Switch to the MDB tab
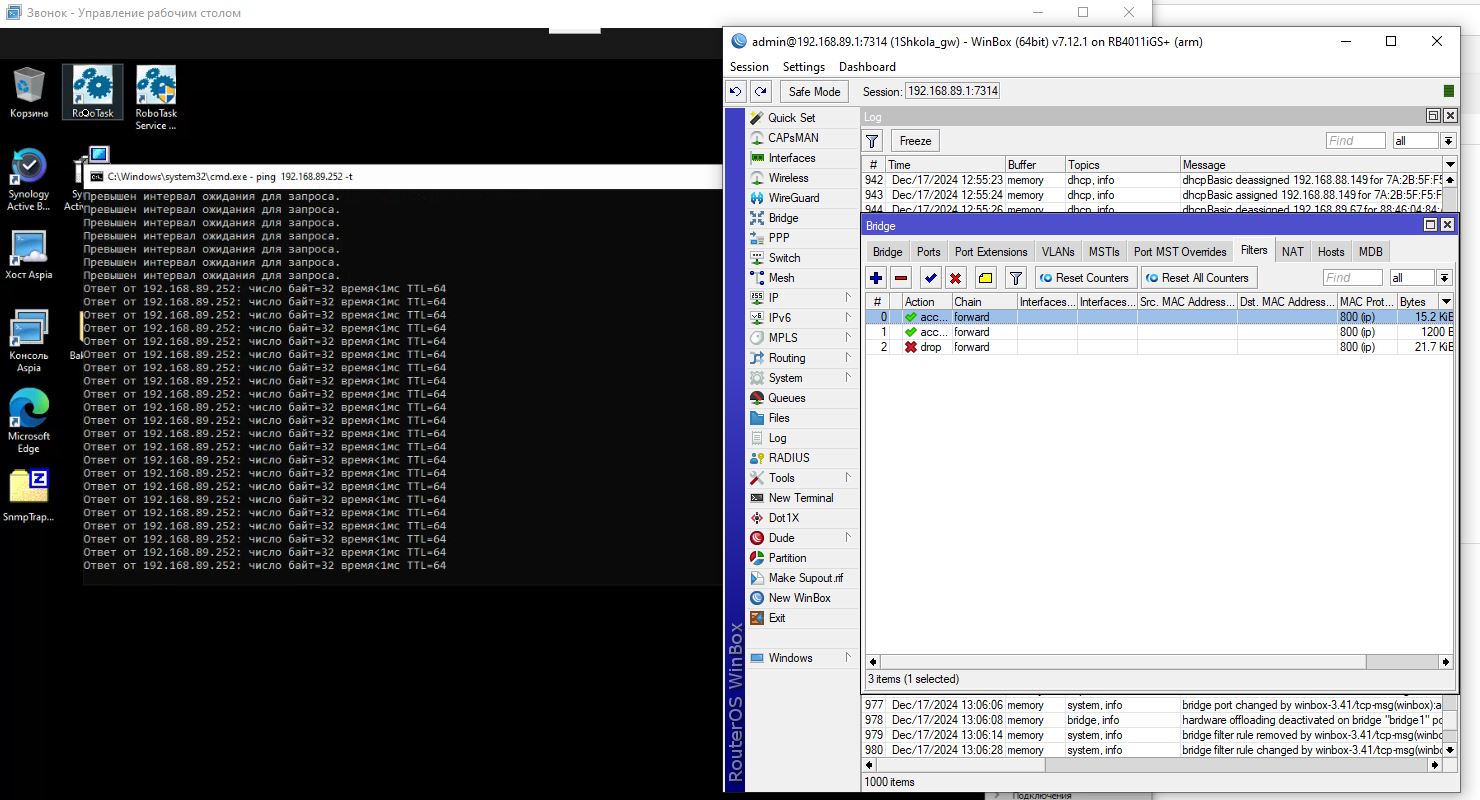 1370,252
